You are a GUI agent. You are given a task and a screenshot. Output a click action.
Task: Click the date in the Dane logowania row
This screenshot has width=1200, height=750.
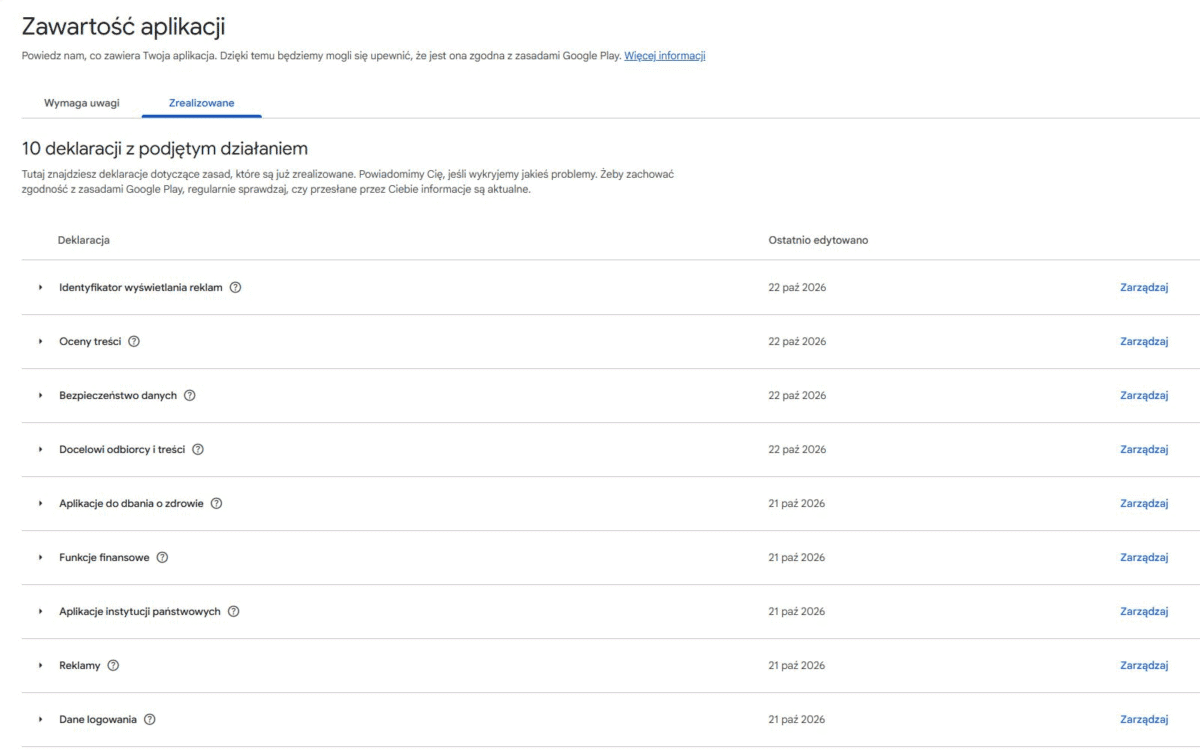point(797,719)
